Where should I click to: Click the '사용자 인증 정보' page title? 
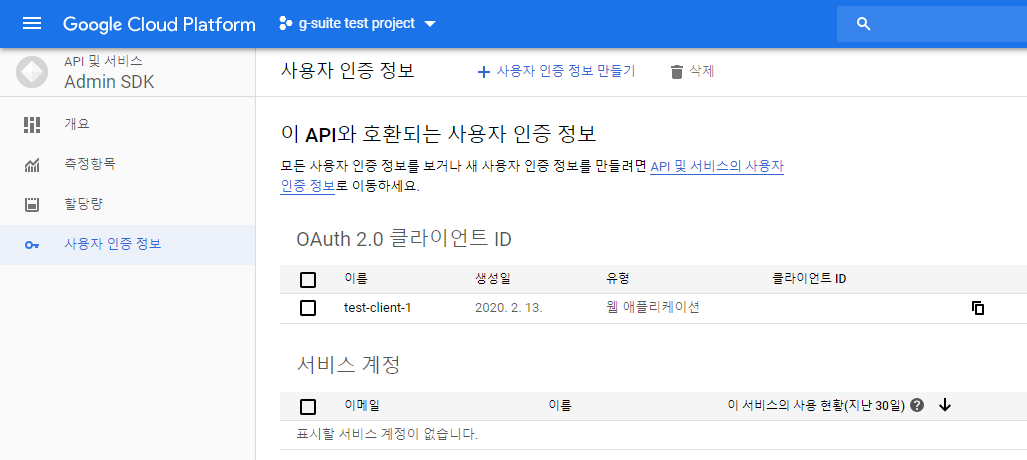348,71
